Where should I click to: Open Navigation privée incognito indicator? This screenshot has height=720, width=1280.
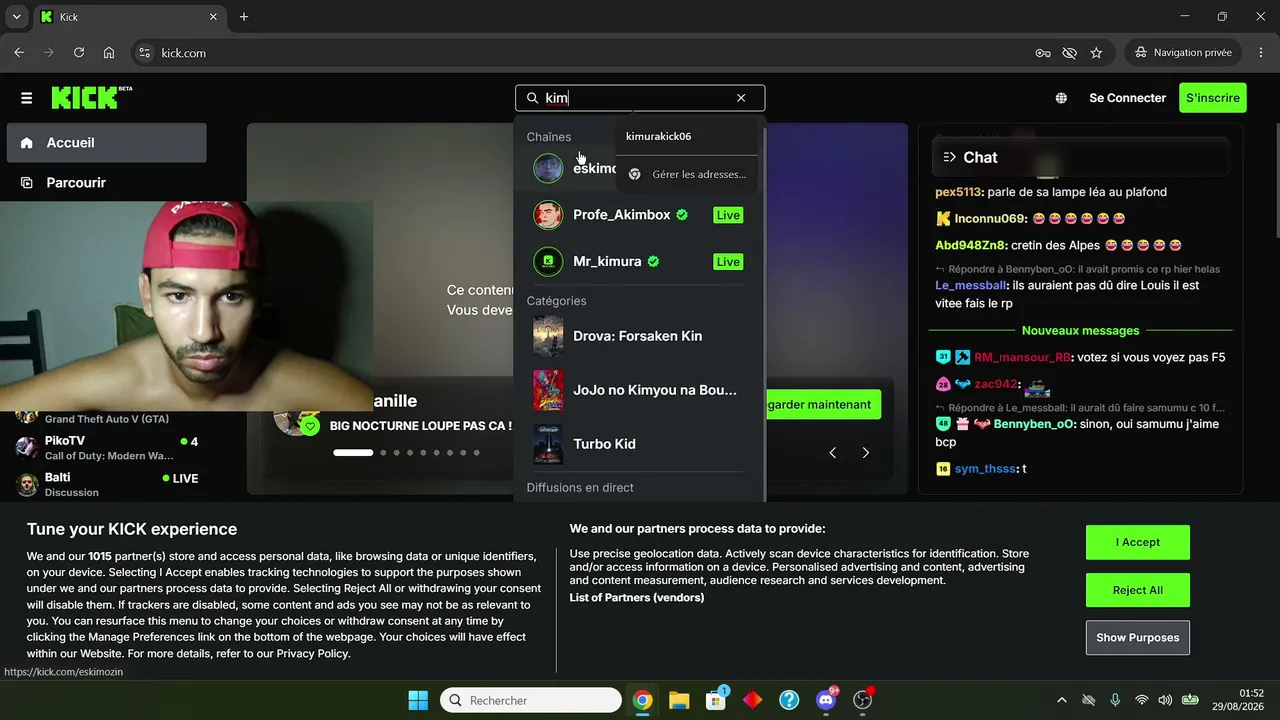[x=1184, y=53]
